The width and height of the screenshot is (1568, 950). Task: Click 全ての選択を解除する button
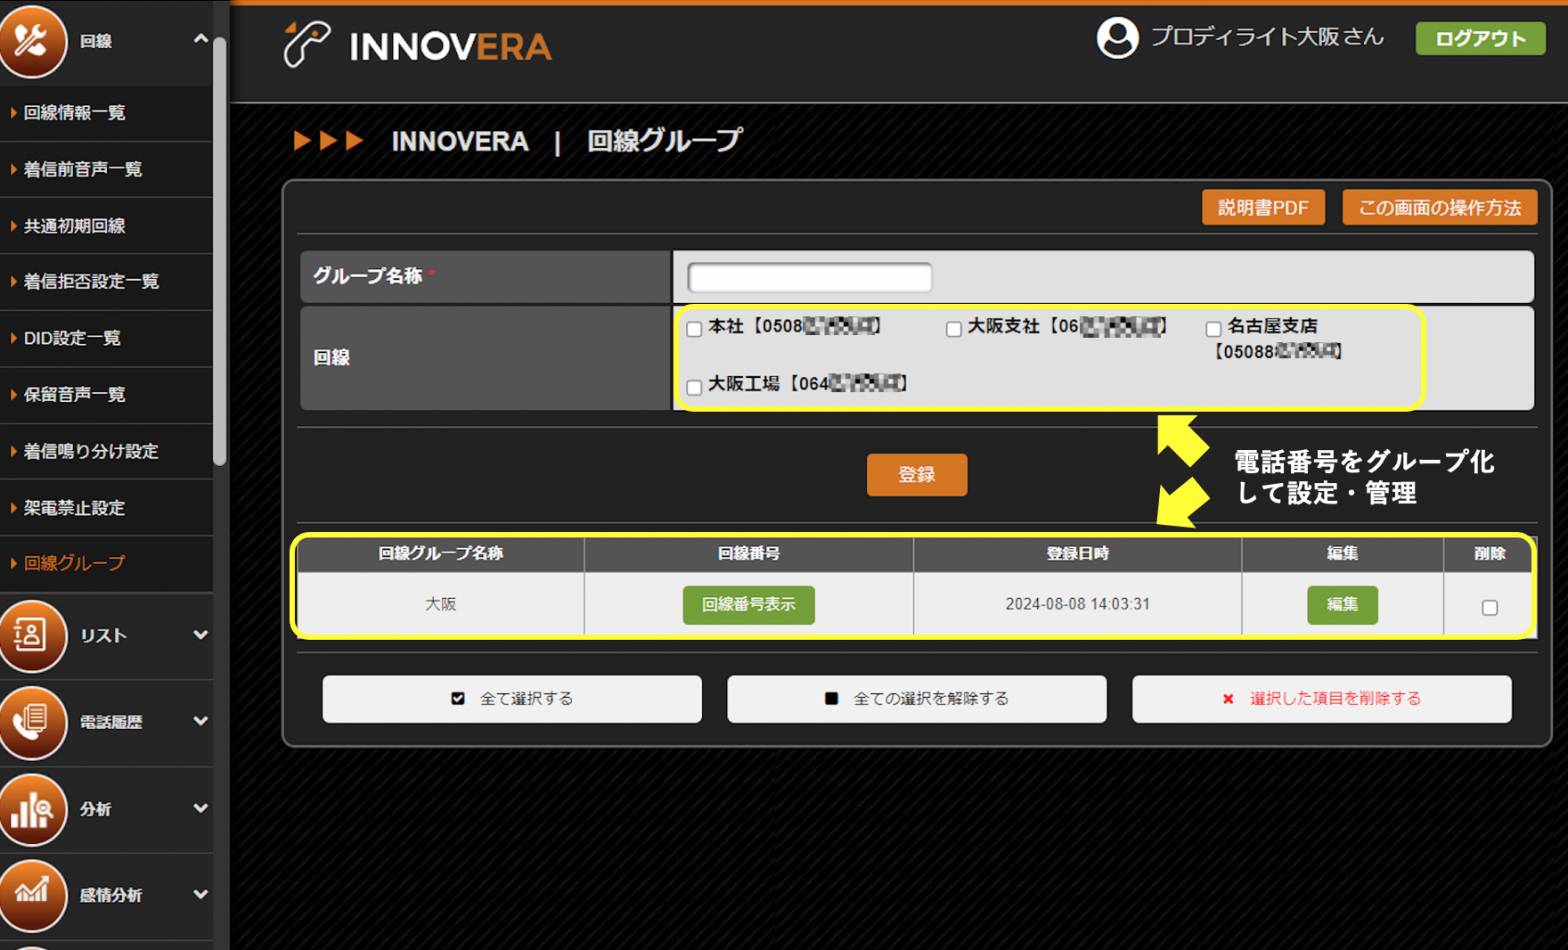tap(916, 698)
